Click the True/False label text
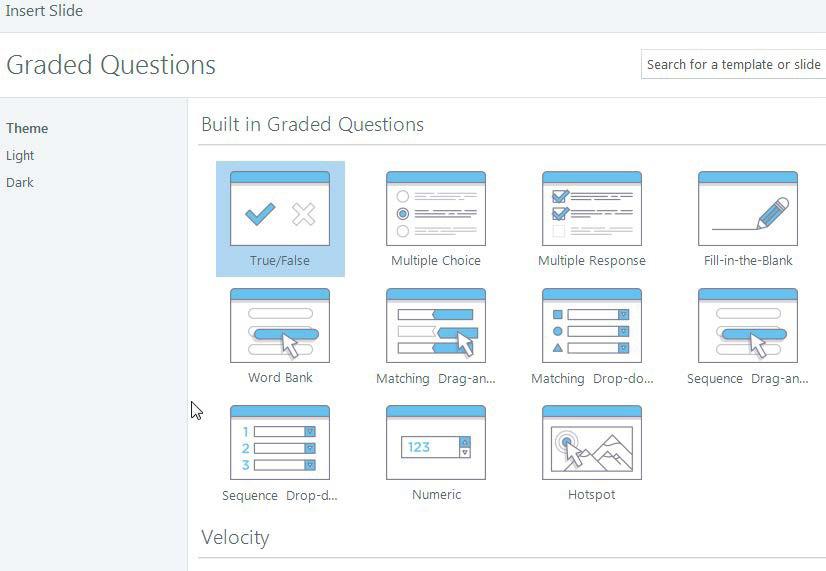 [280, 261]
